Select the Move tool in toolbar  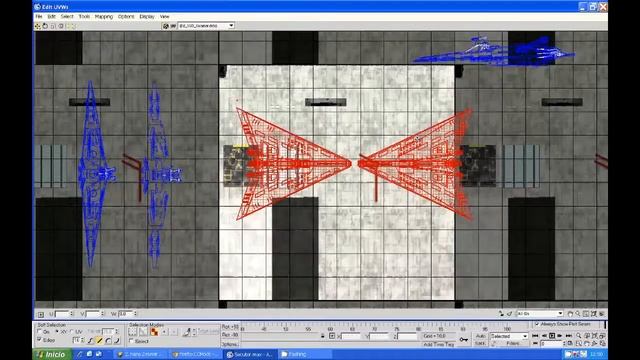pos(38,26)
